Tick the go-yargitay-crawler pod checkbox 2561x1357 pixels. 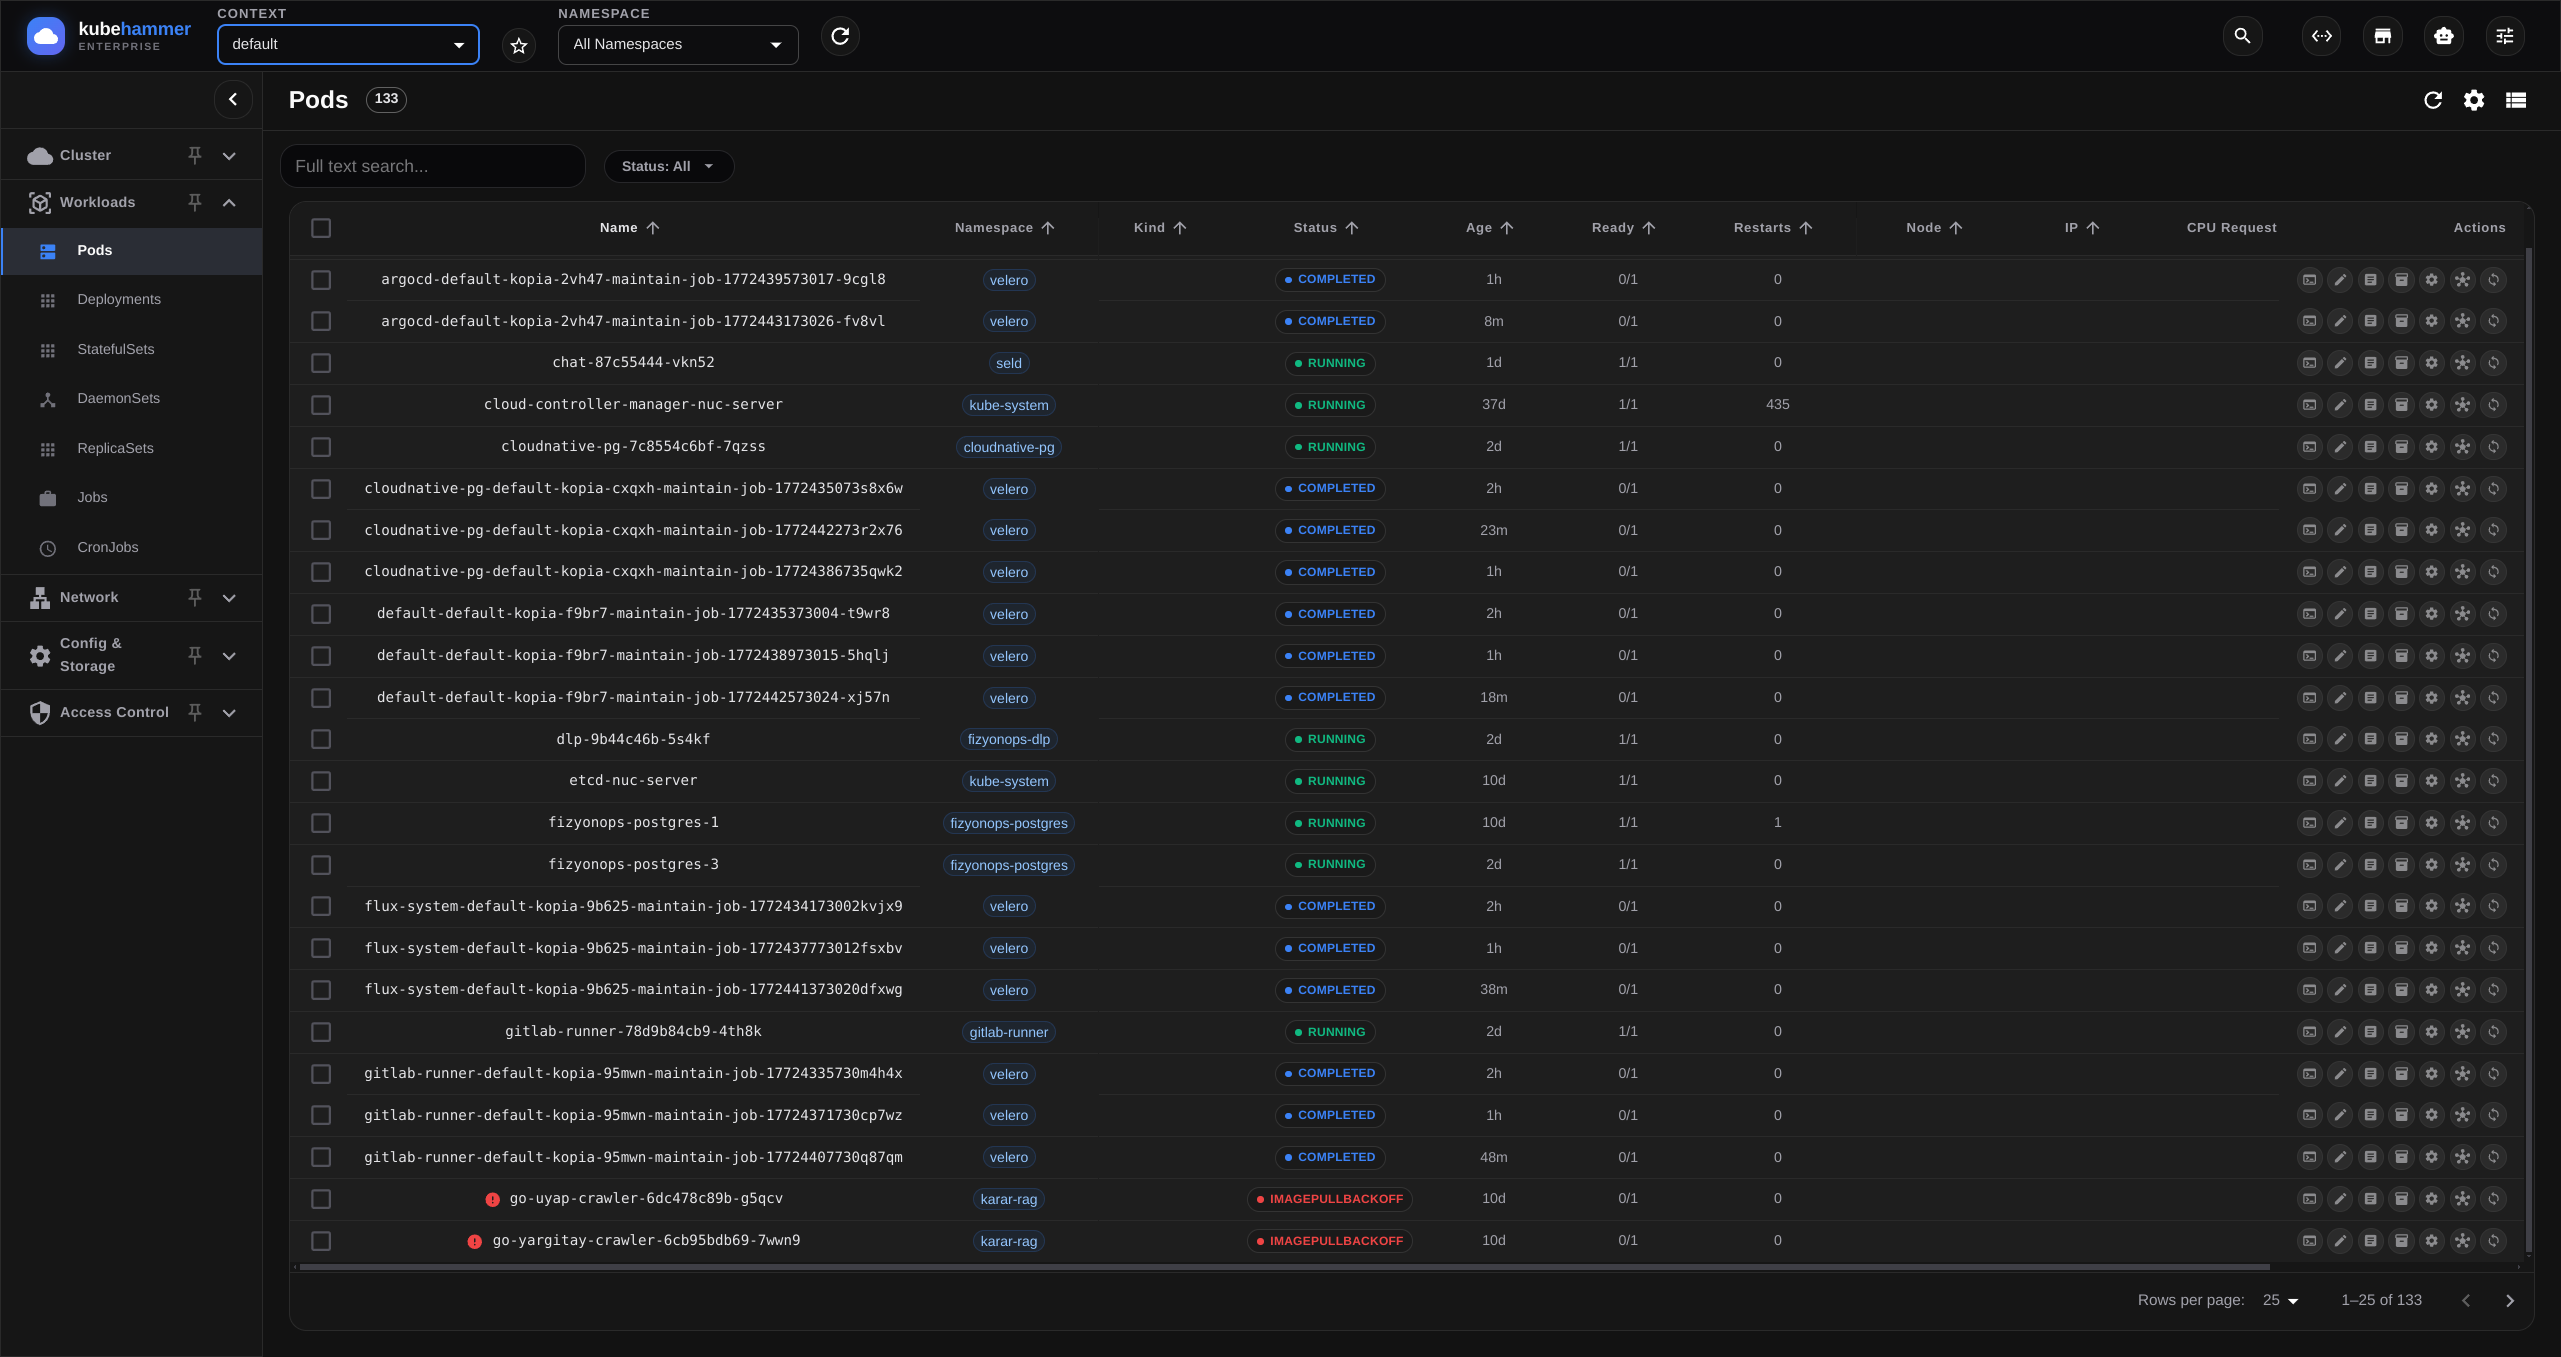coord(321,1241)
